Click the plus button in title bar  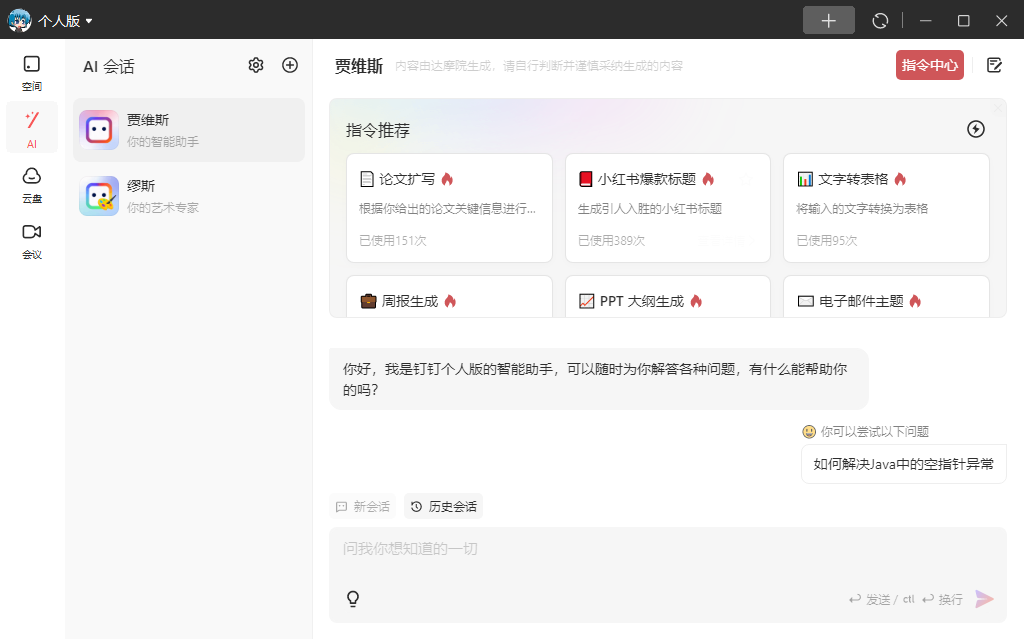click(829, 20)
